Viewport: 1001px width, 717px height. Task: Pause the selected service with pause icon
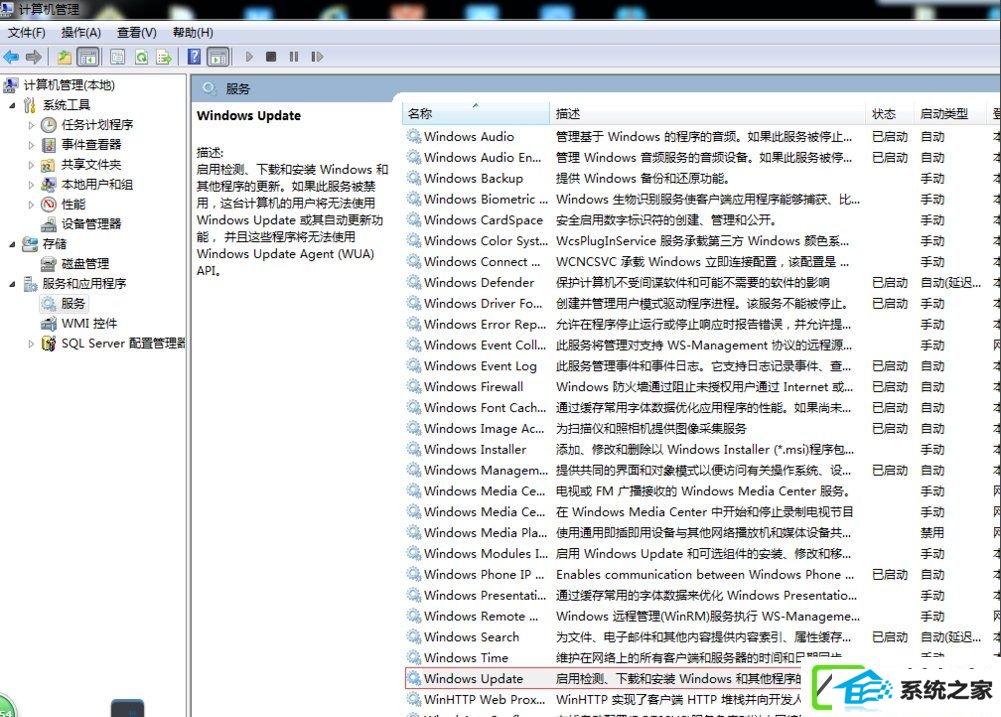pos(294,57)
